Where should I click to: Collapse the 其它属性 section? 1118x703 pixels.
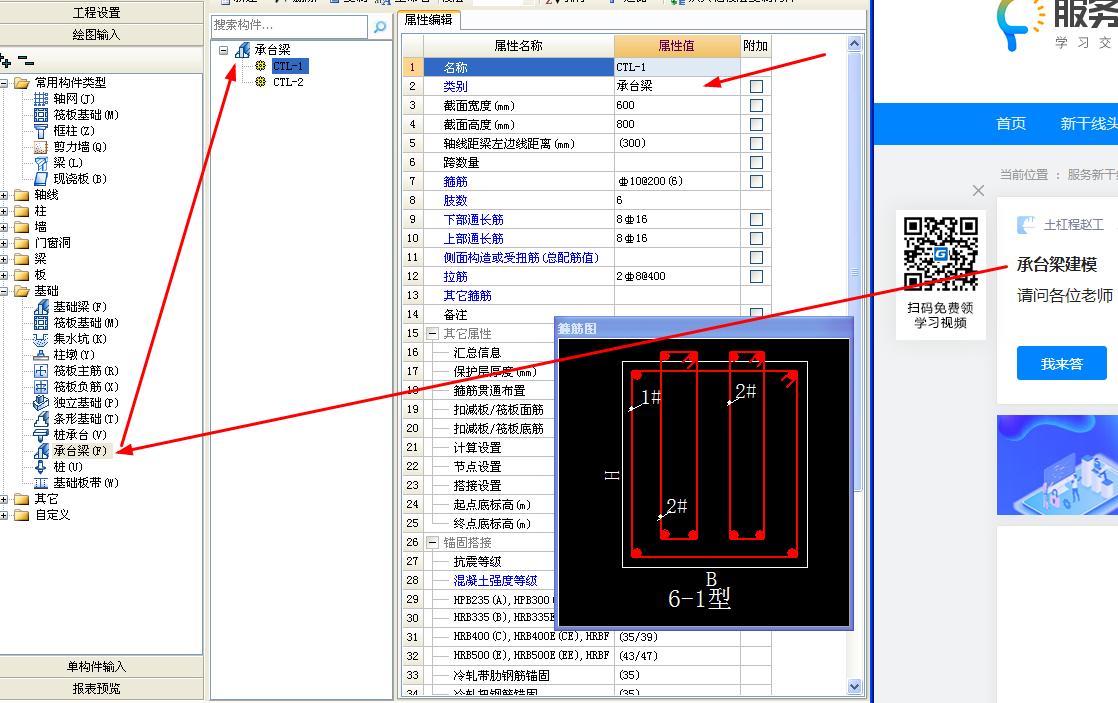click(x=432, y=333)
